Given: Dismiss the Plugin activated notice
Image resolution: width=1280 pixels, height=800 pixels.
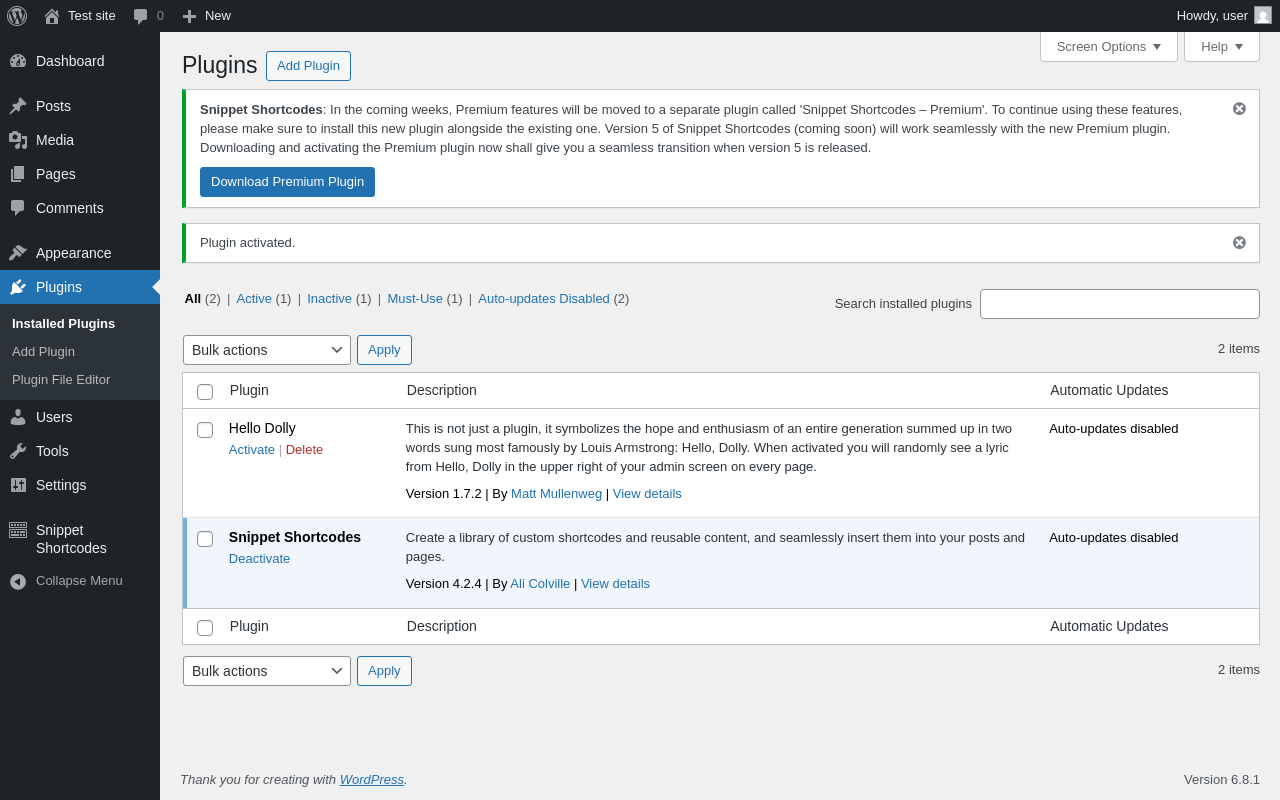Looking at the screenshot, I should click(x=1239, y=243).
